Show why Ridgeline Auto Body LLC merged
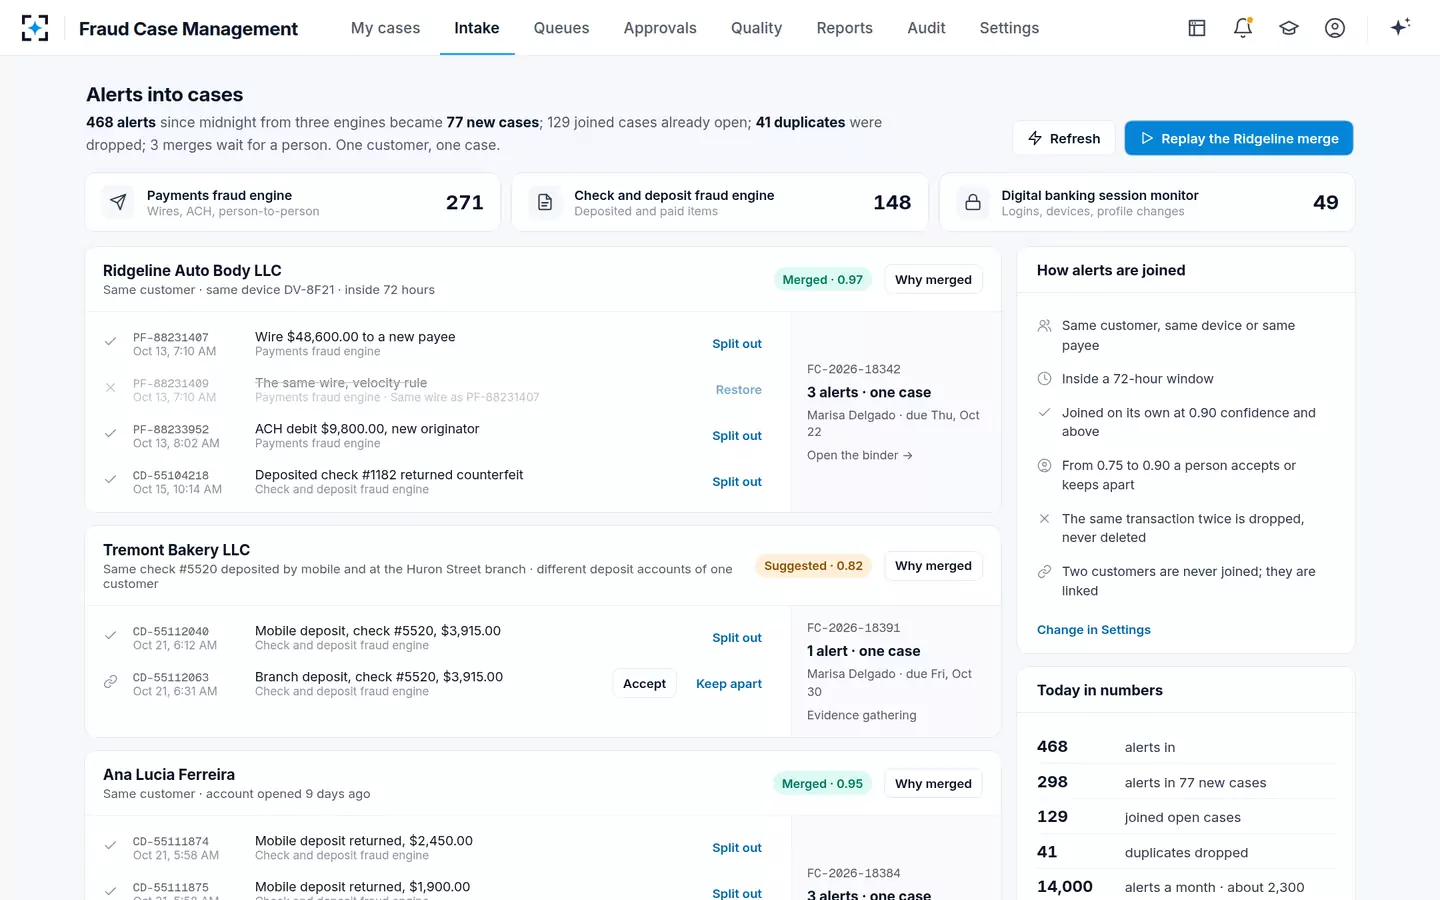Screen dimensions: 1440x900 933,280
